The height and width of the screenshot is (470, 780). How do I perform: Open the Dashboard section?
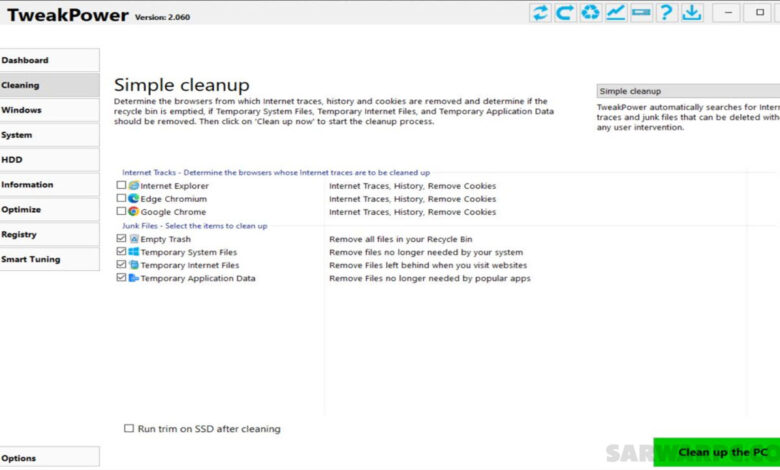point(49,60)
